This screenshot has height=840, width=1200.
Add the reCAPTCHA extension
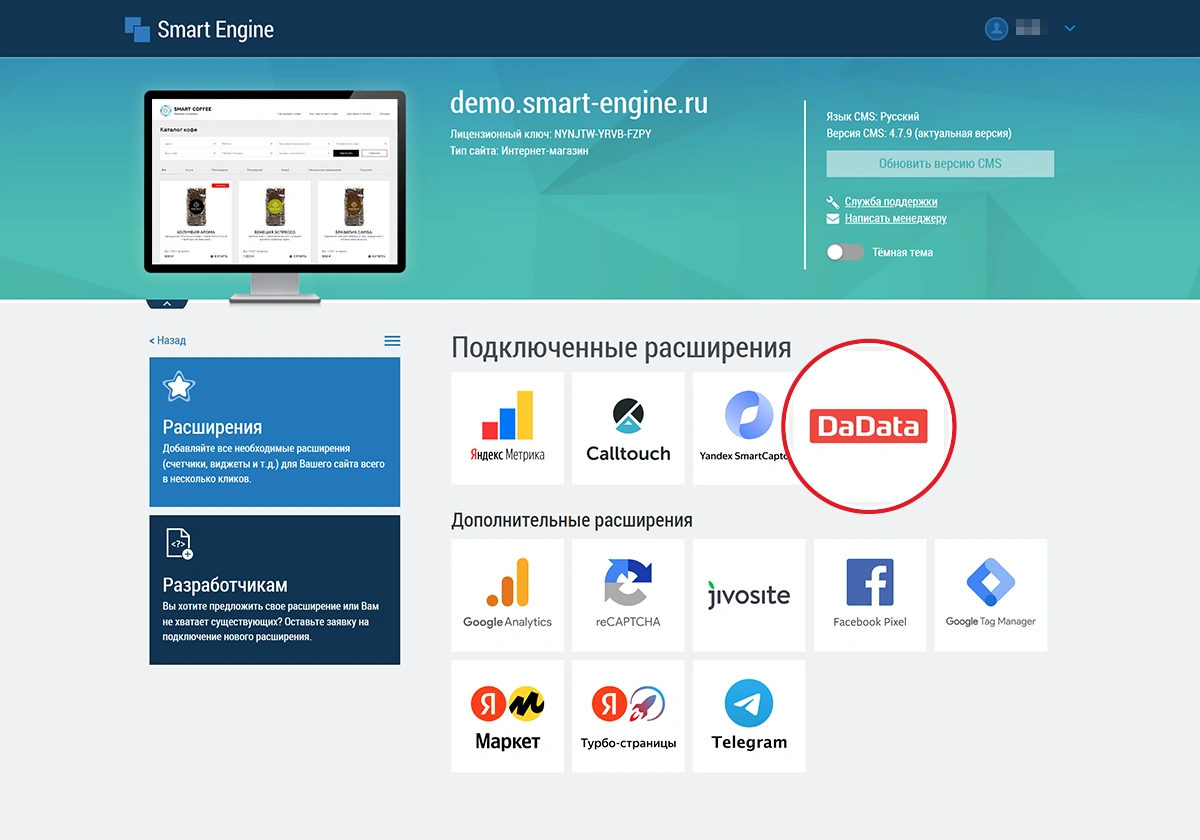pyautogui.click(x=628, y=596)
